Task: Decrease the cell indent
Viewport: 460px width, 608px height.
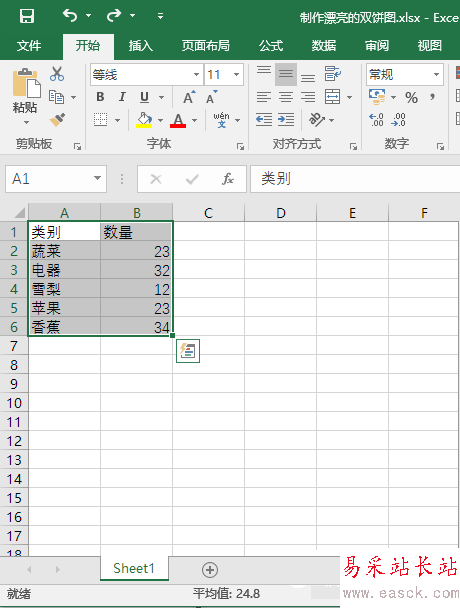Action: click(x=264, y=120)
